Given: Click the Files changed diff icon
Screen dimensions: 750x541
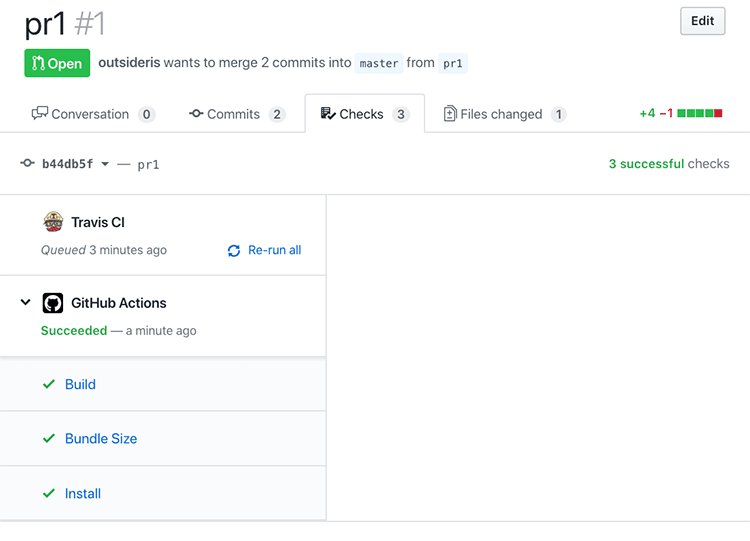Looking at the screenshot, I should [450, 113].
